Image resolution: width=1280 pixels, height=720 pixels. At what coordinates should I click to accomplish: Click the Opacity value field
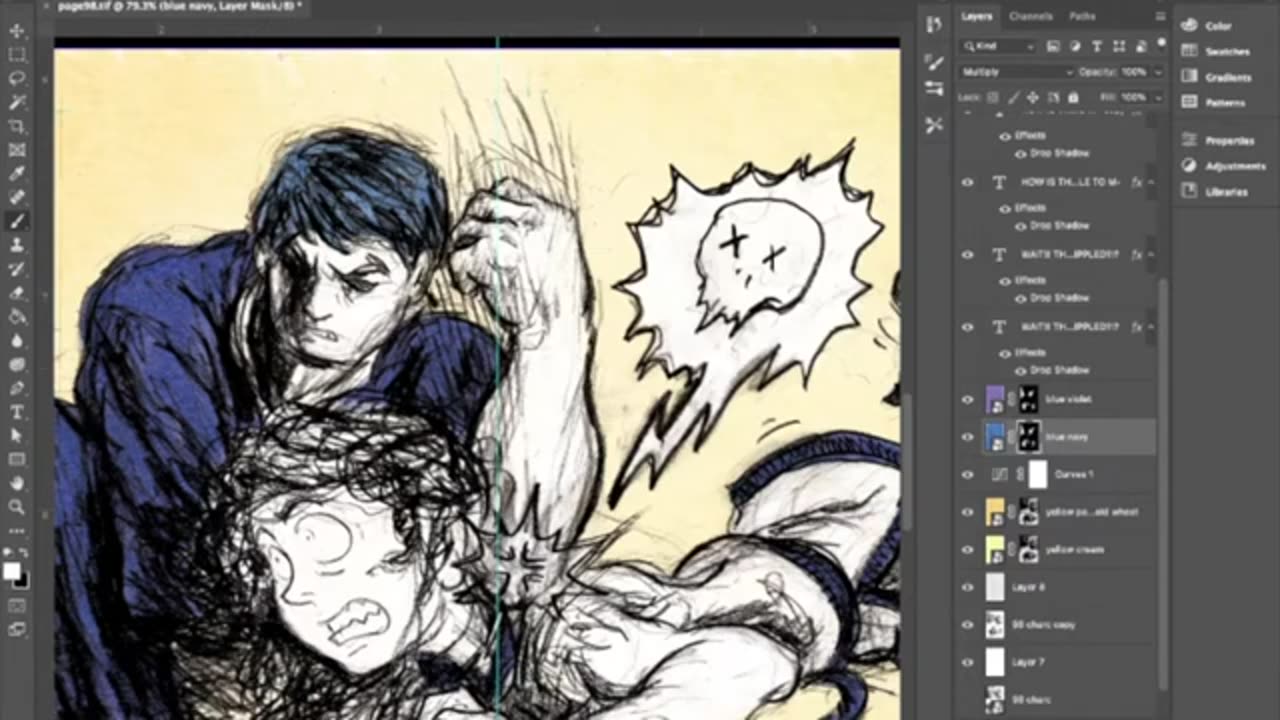coord(1134,72)
